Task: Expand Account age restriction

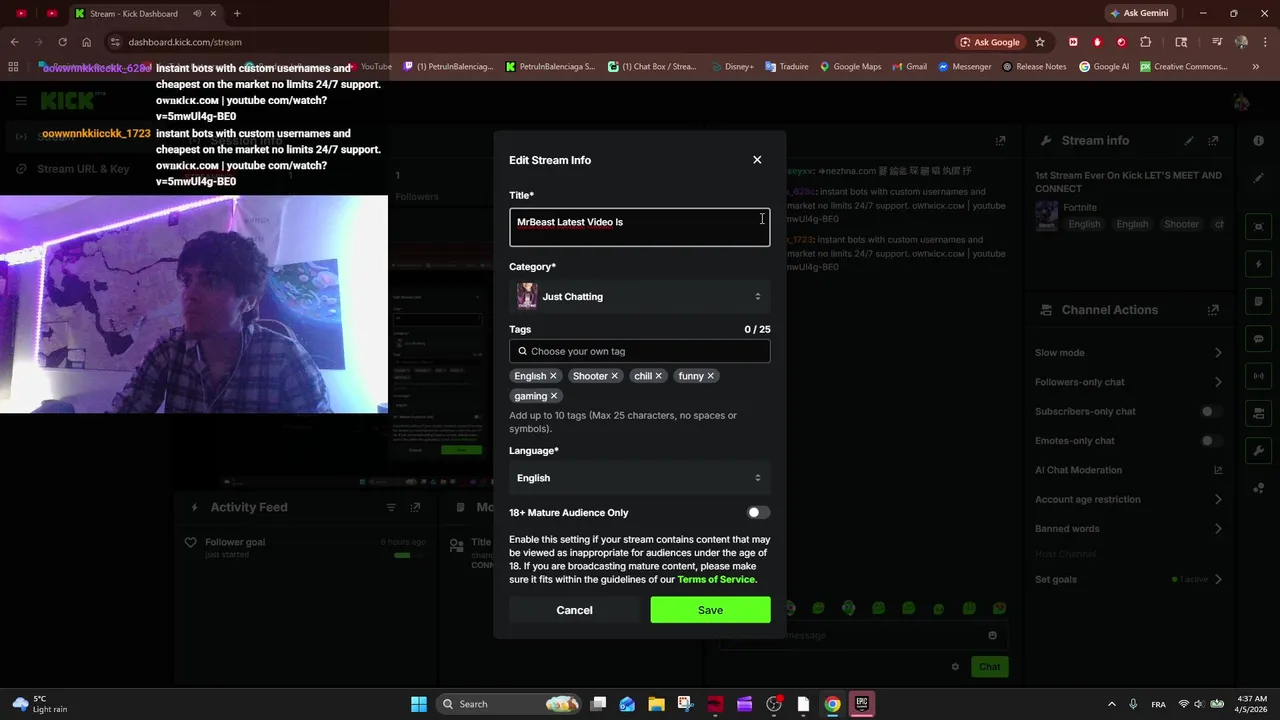Action: (x=1218, y=499)
